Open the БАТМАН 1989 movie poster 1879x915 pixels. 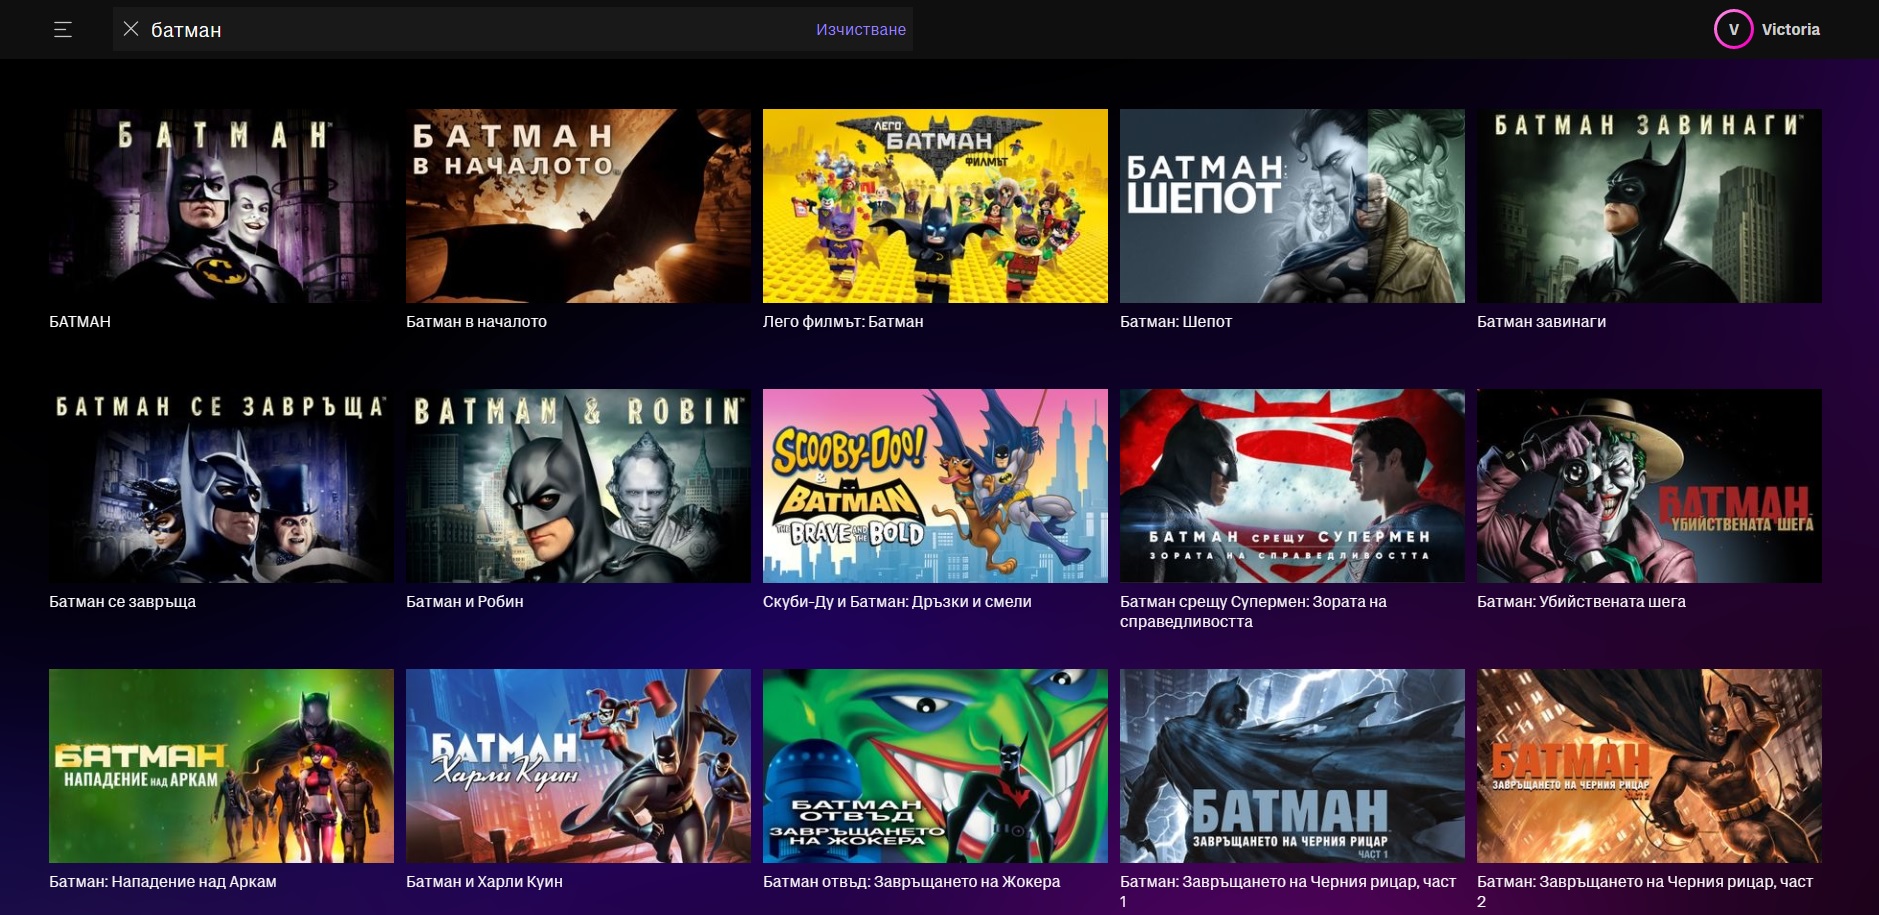[221, 206]
